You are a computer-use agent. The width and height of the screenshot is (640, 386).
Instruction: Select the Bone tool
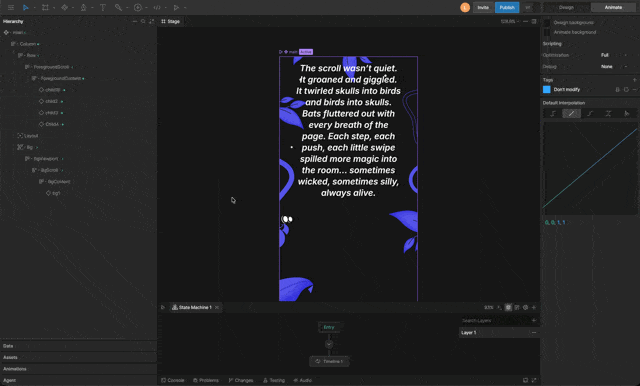click(x=118, y=7)
